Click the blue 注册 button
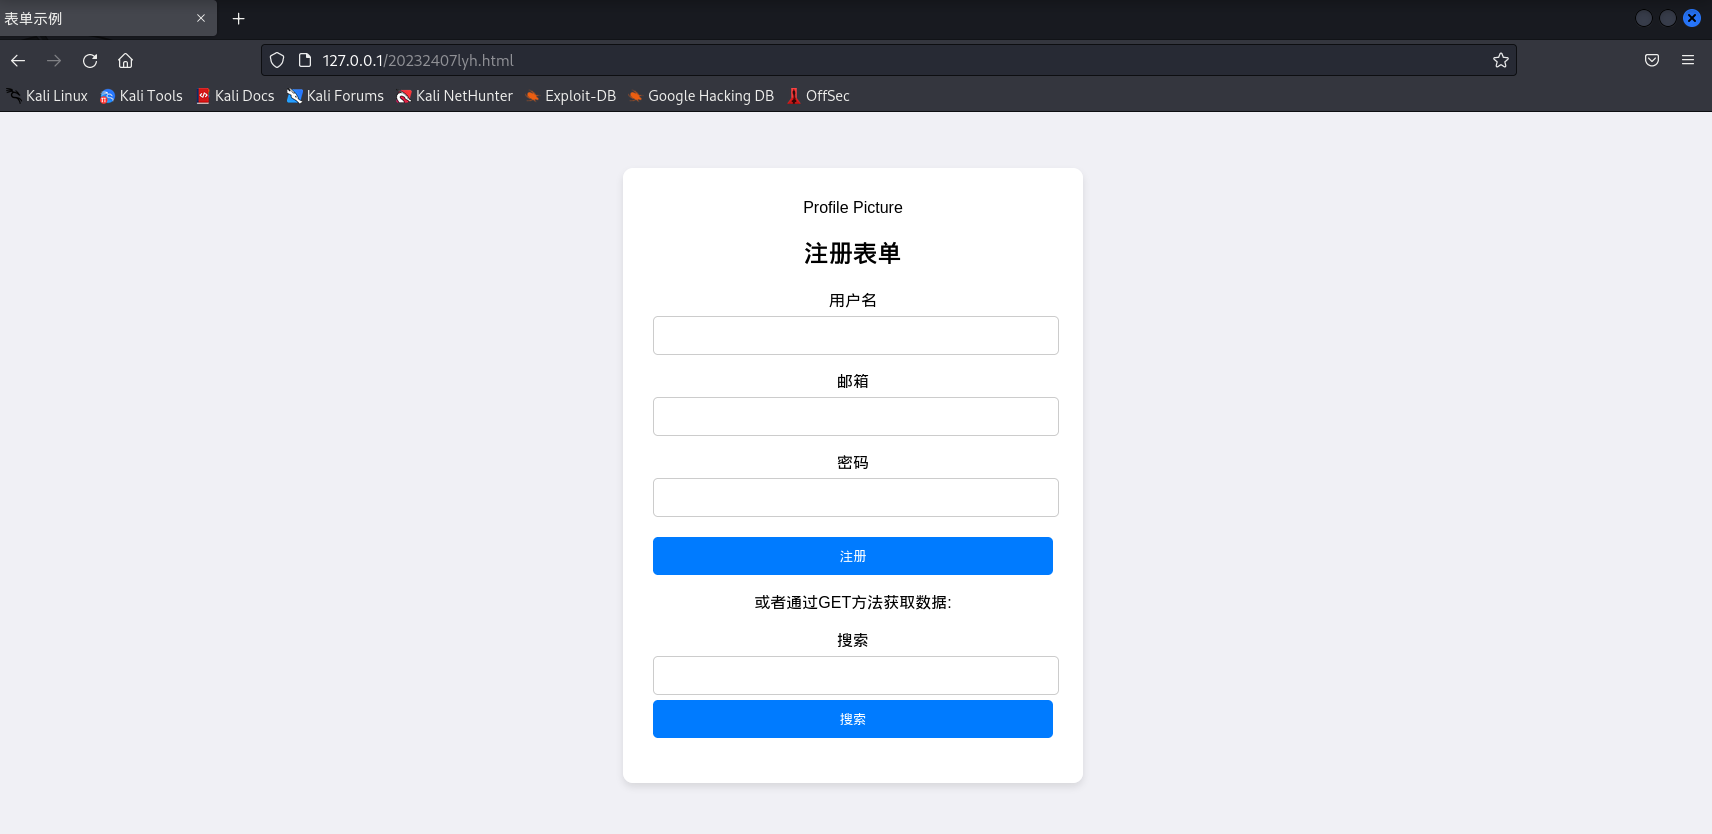The image size is (1712, 834). click(x=853, y=556)
